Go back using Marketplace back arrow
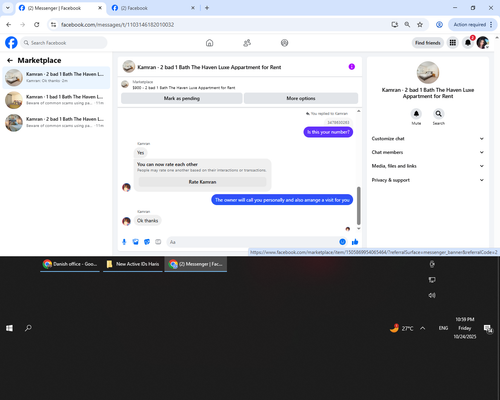The height and width of the screenshot is (400, 500). [x=10, y=60]
